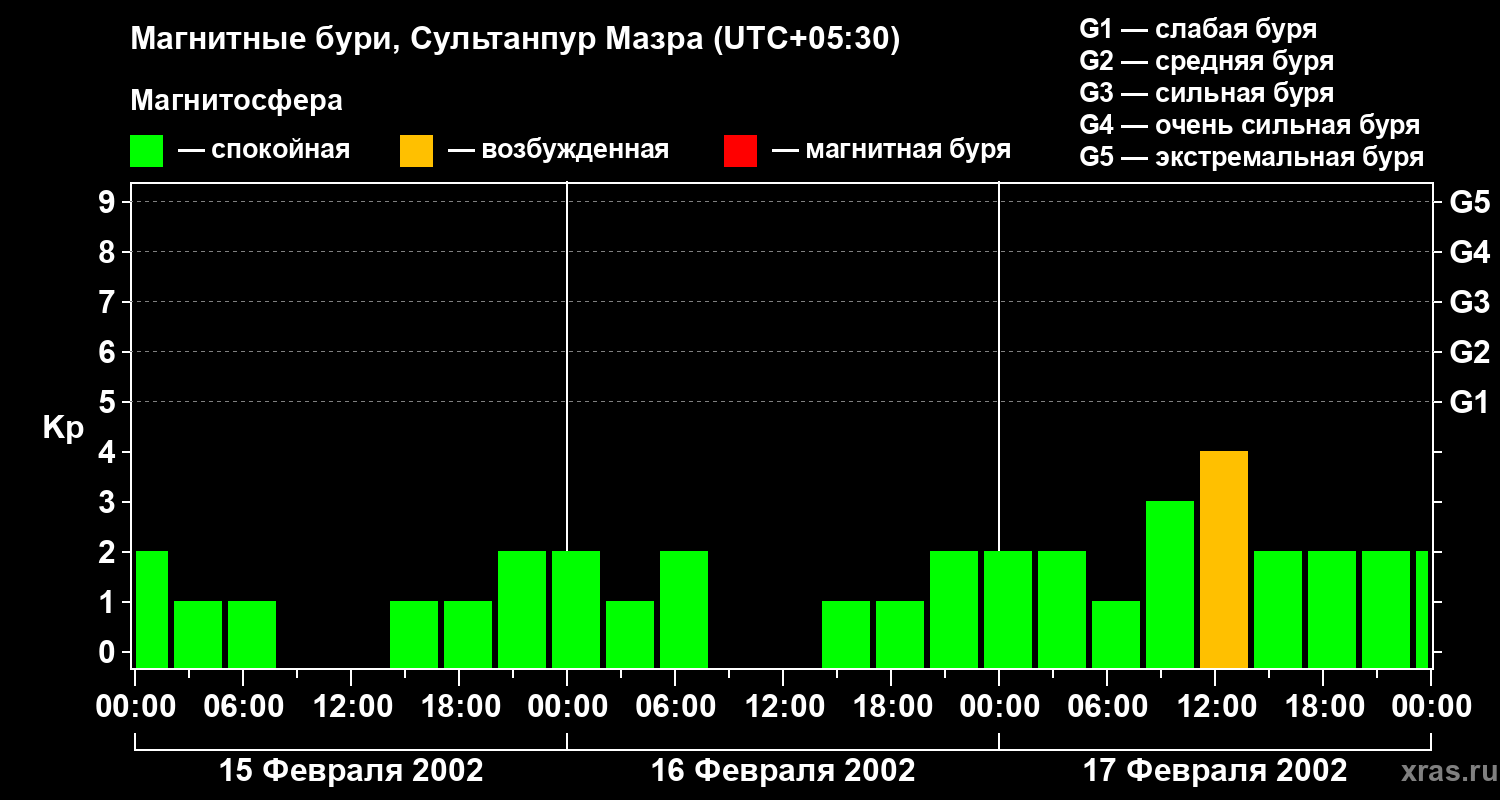Select the green Kp 3 bar on 17 Февраля
1500x800 pixels.
click(x=1170, y=585)
